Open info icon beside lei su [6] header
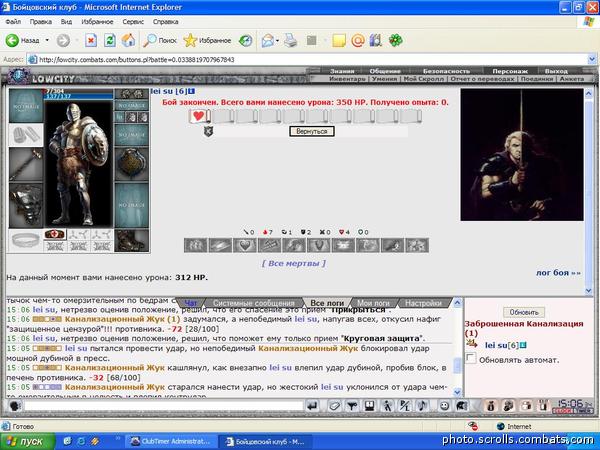 191,91
